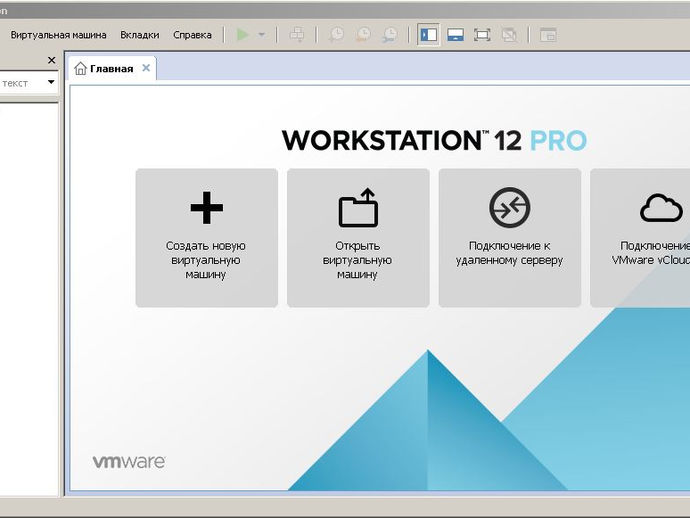Click the library search text field
The image size is (690, 518).
pos(22,83)
